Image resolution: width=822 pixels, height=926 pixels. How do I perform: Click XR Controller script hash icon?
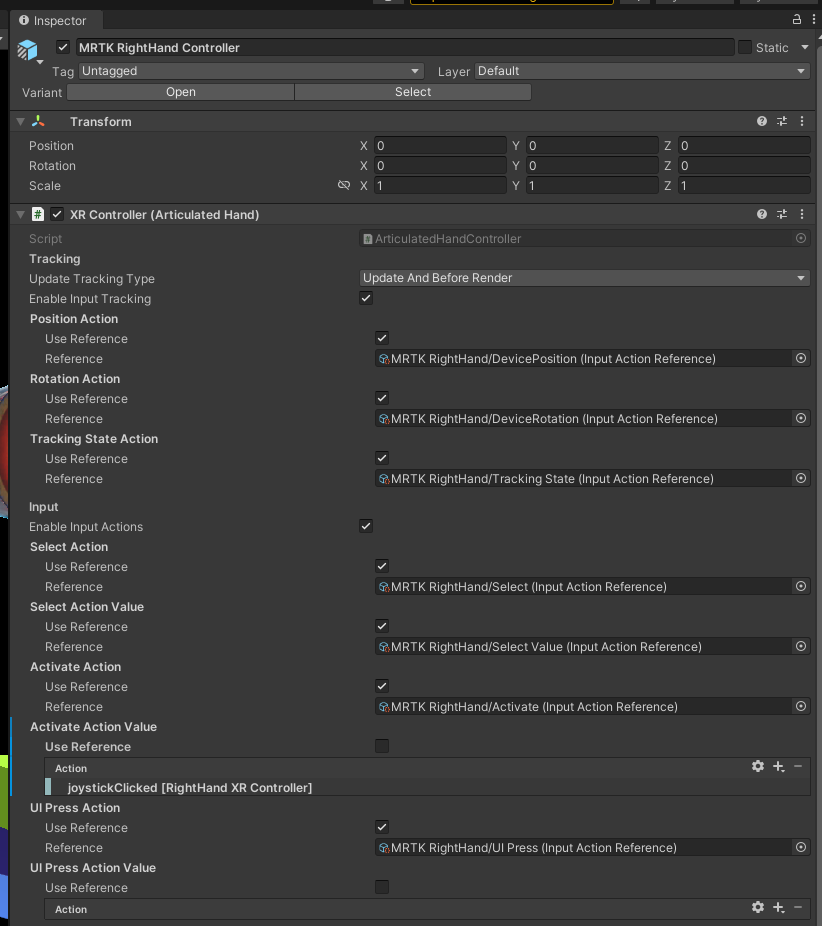(38, 214)
